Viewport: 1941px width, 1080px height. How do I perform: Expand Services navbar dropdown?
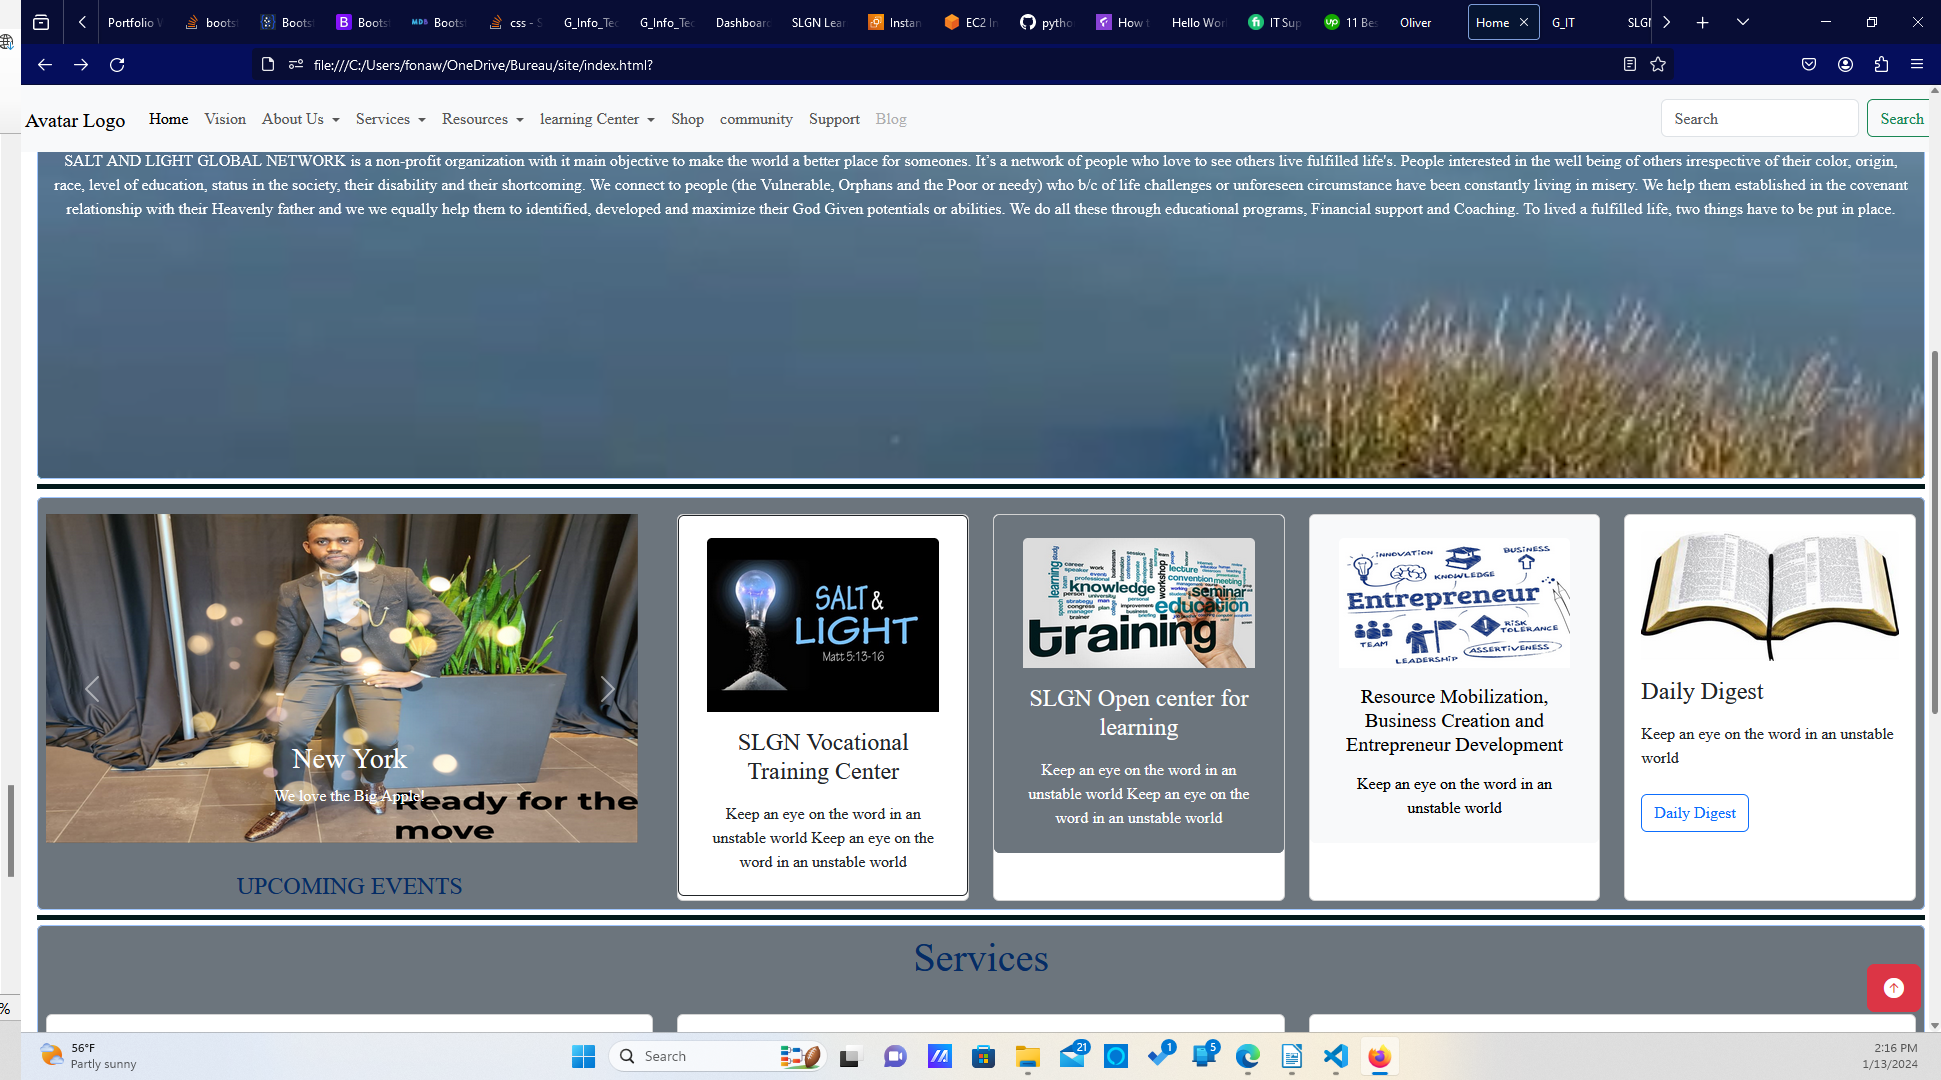(x=391, y=119)
